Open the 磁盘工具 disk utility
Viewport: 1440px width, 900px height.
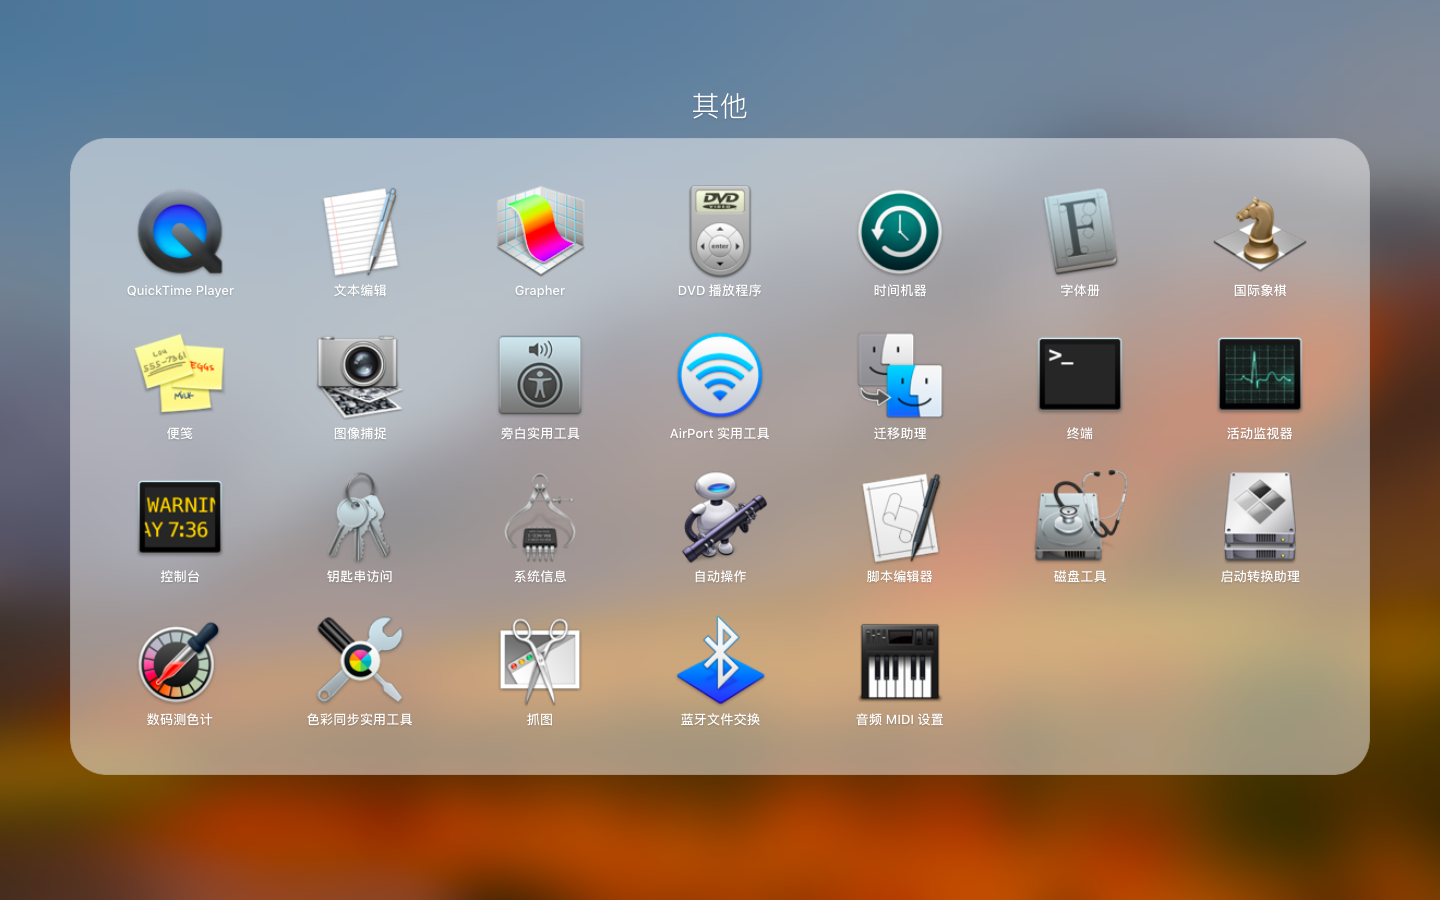[1079, 518]
